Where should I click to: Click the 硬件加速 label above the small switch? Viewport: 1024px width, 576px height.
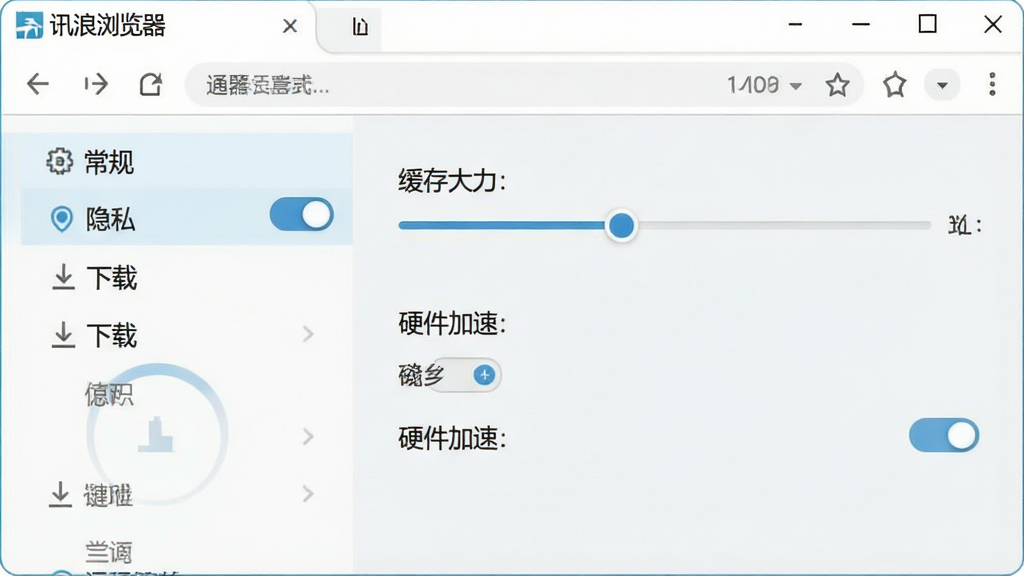click(x=452, y=323)
